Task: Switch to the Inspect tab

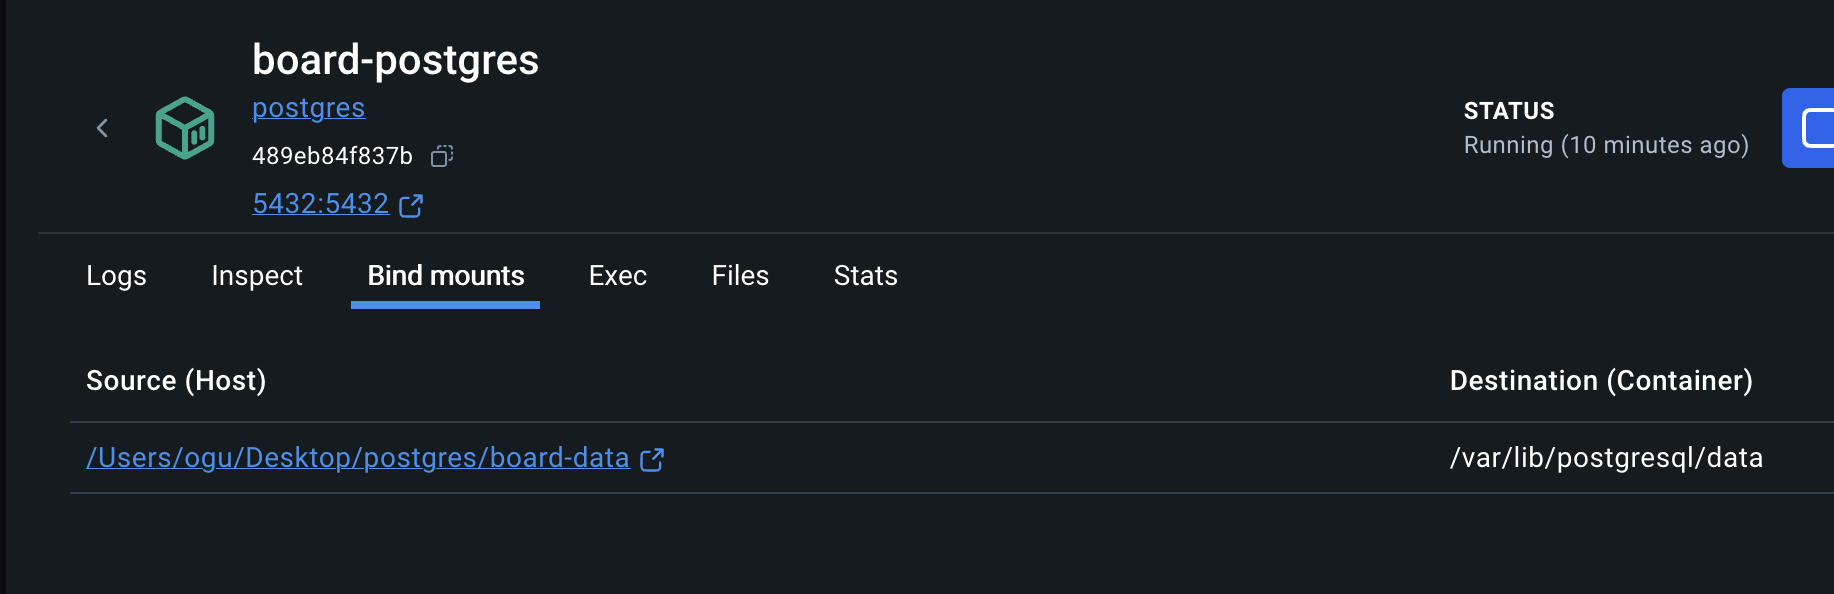Action: click(x=257, y=276)
